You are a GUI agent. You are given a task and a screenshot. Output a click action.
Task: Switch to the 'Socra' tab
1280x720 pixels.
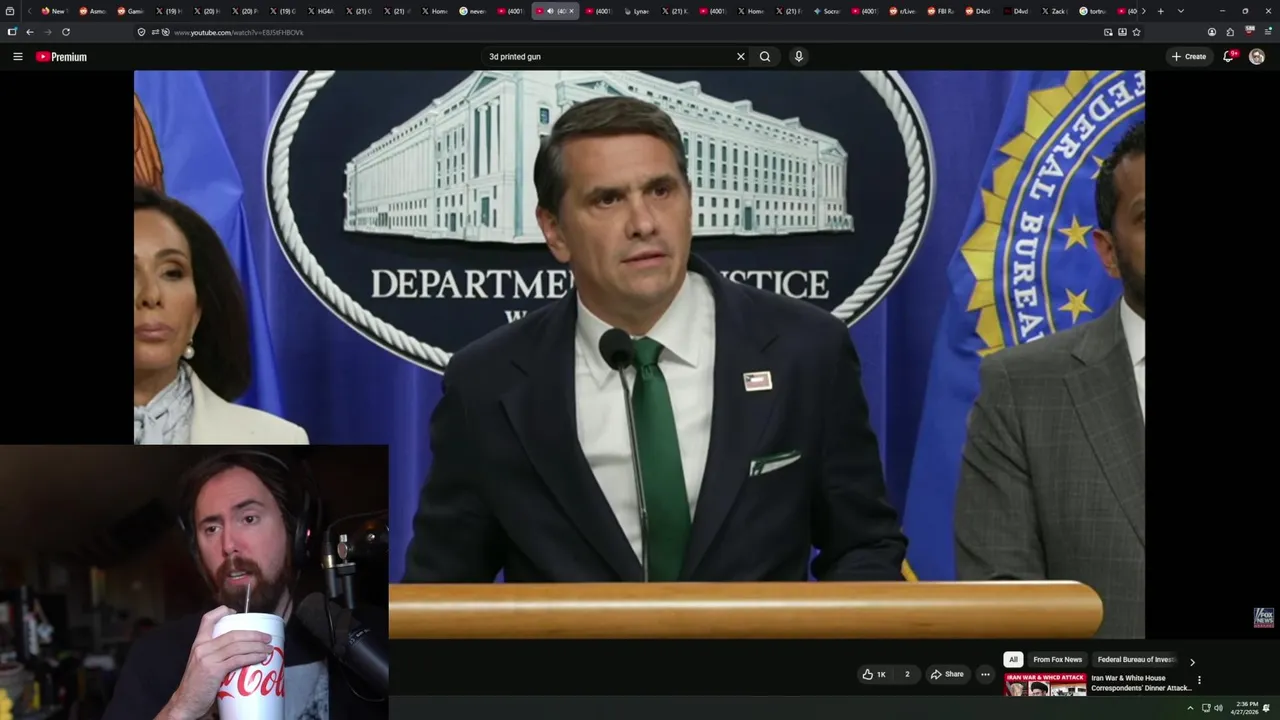[827, 11]
